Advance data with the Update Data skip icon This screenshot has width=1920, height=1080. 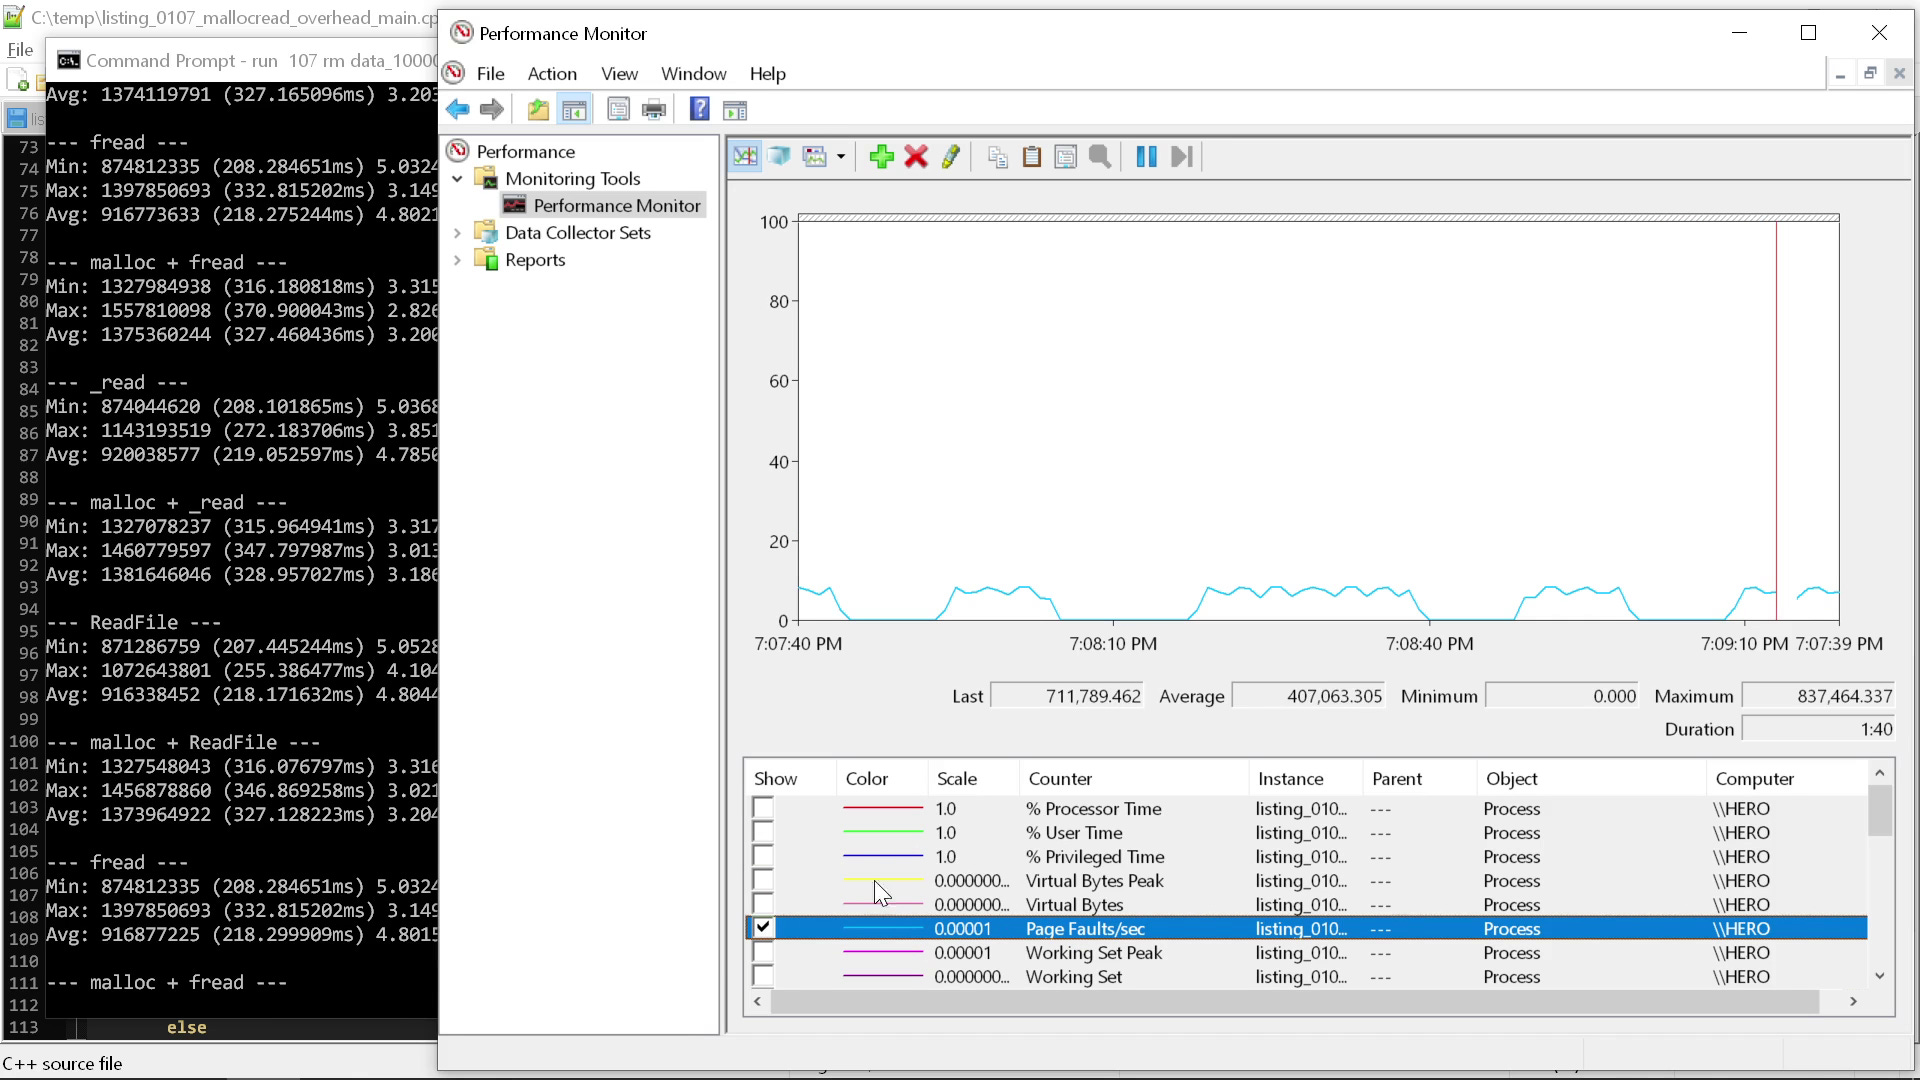(x=1181, y=156)
